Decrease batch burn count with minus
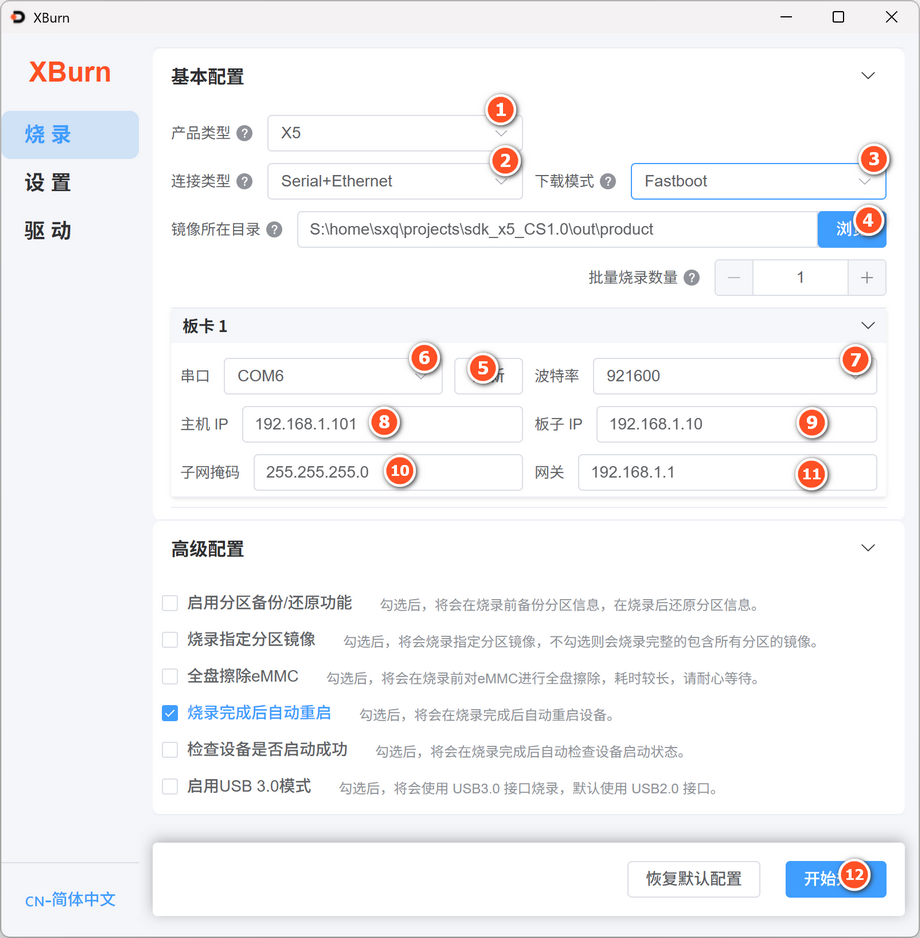This screenshot has height=938, width=920. point(734,278)
